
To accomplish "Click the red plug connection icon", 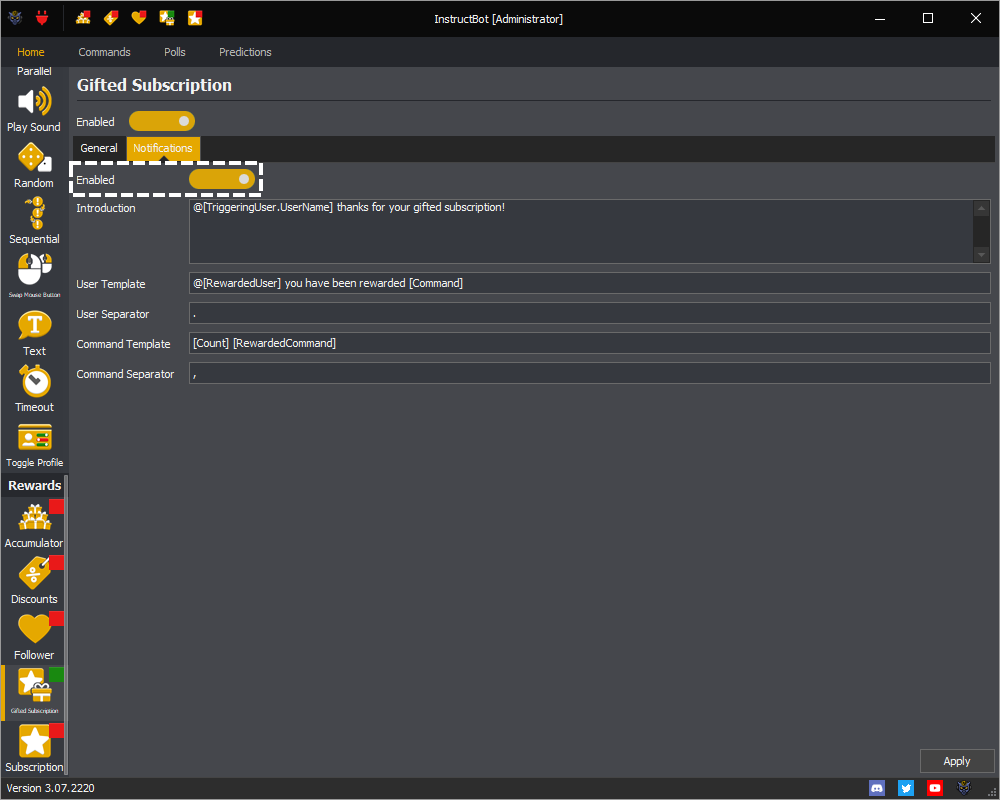I will point(42,18).
